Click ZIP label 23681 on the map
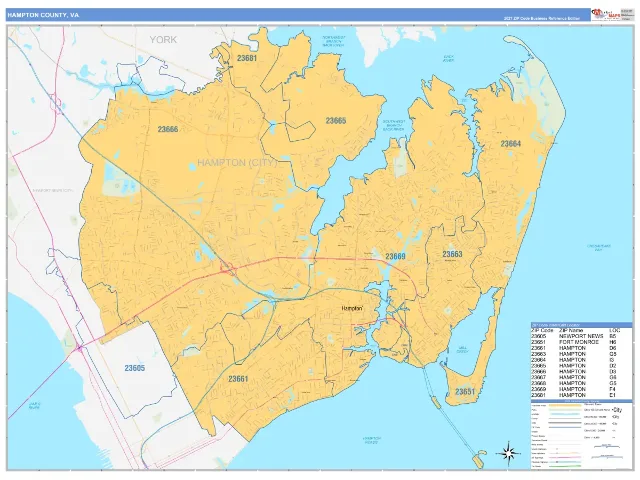The width and height of the screenshot is (640, 480). (247, 58)
